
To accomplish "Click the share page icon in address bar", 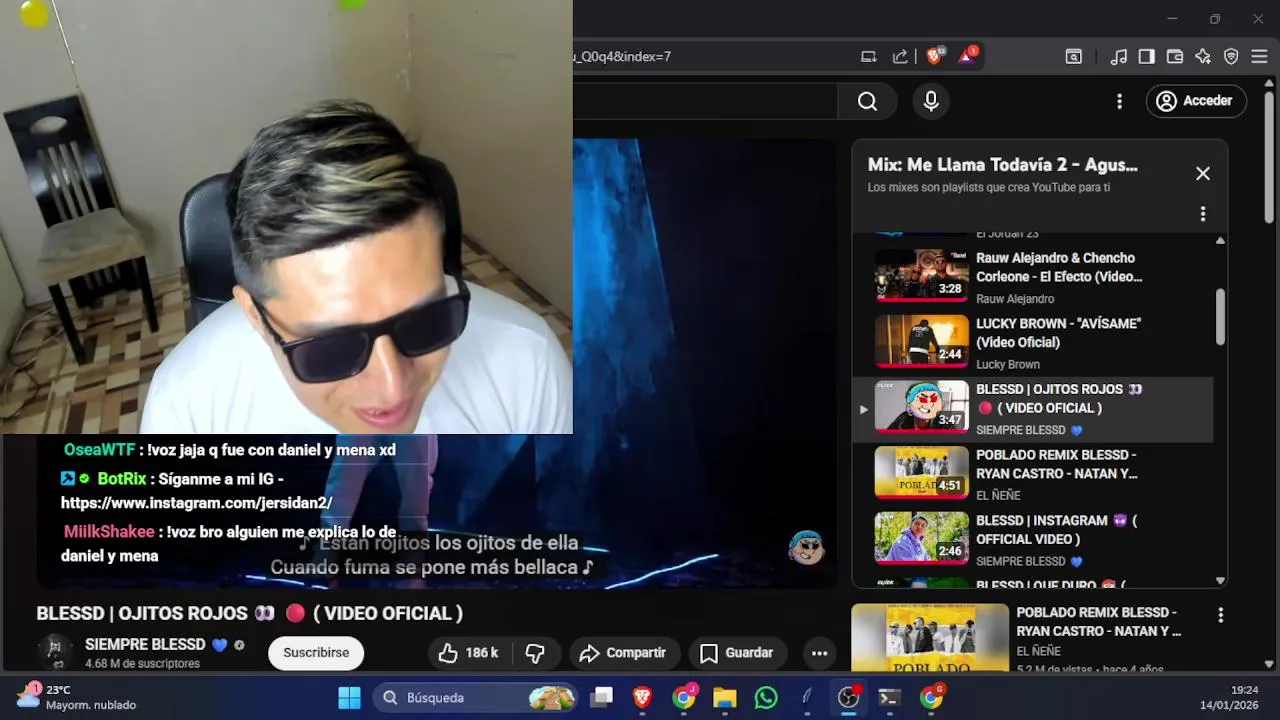I will pos(900,56).
